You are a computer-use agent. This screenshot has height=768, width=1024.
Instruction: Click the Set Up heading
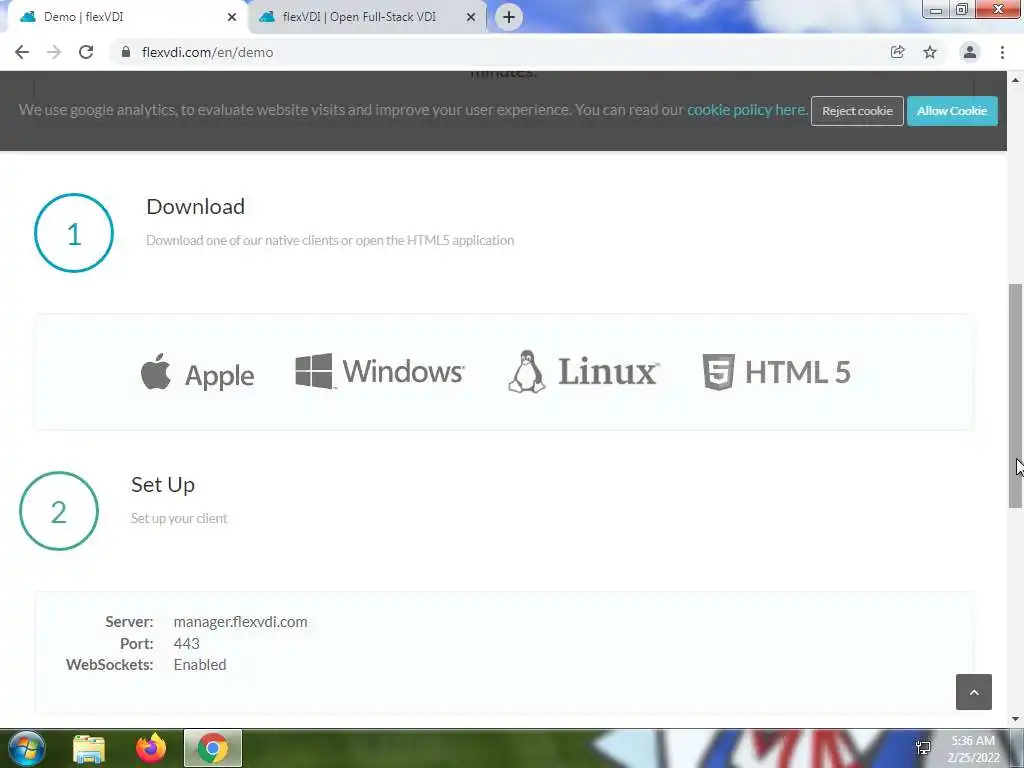tap(163, 485)
